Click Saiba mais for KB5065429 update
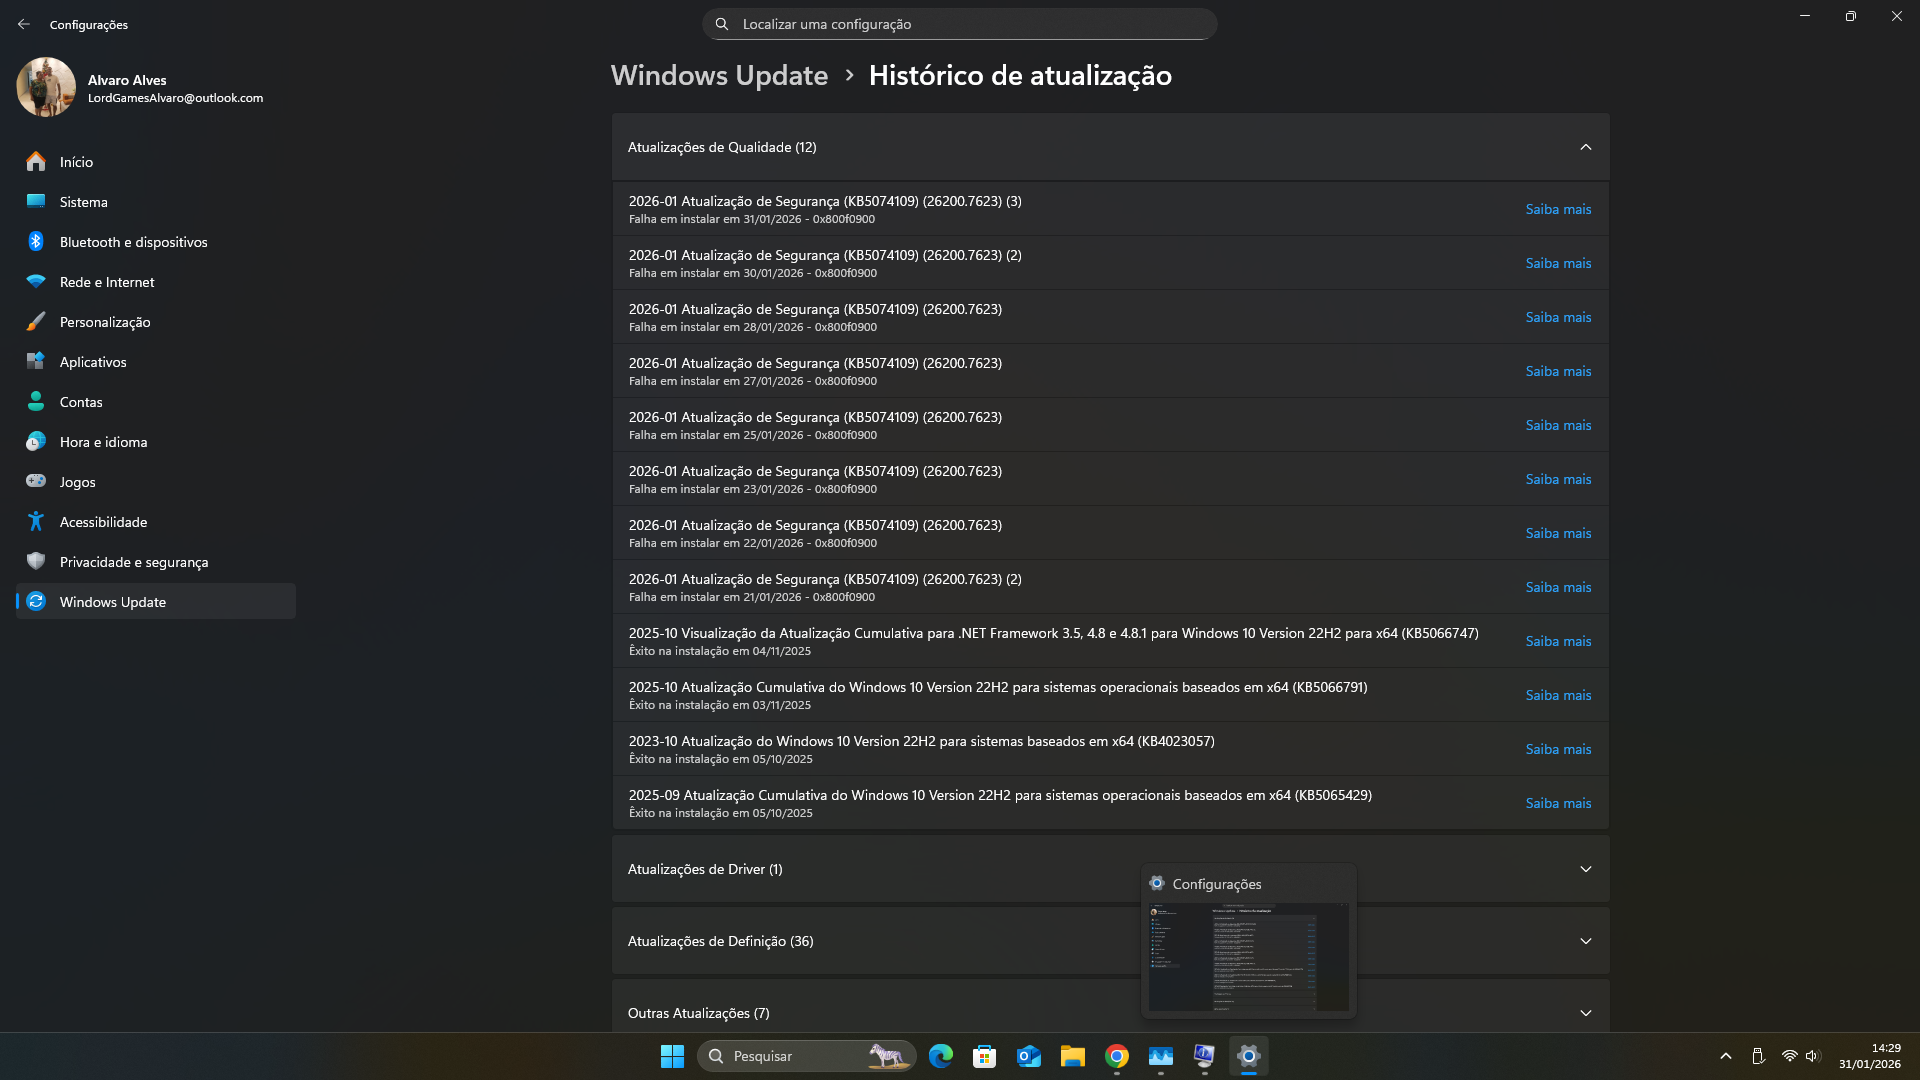The image size is (1920, 1080). (x=1558, y=803)
